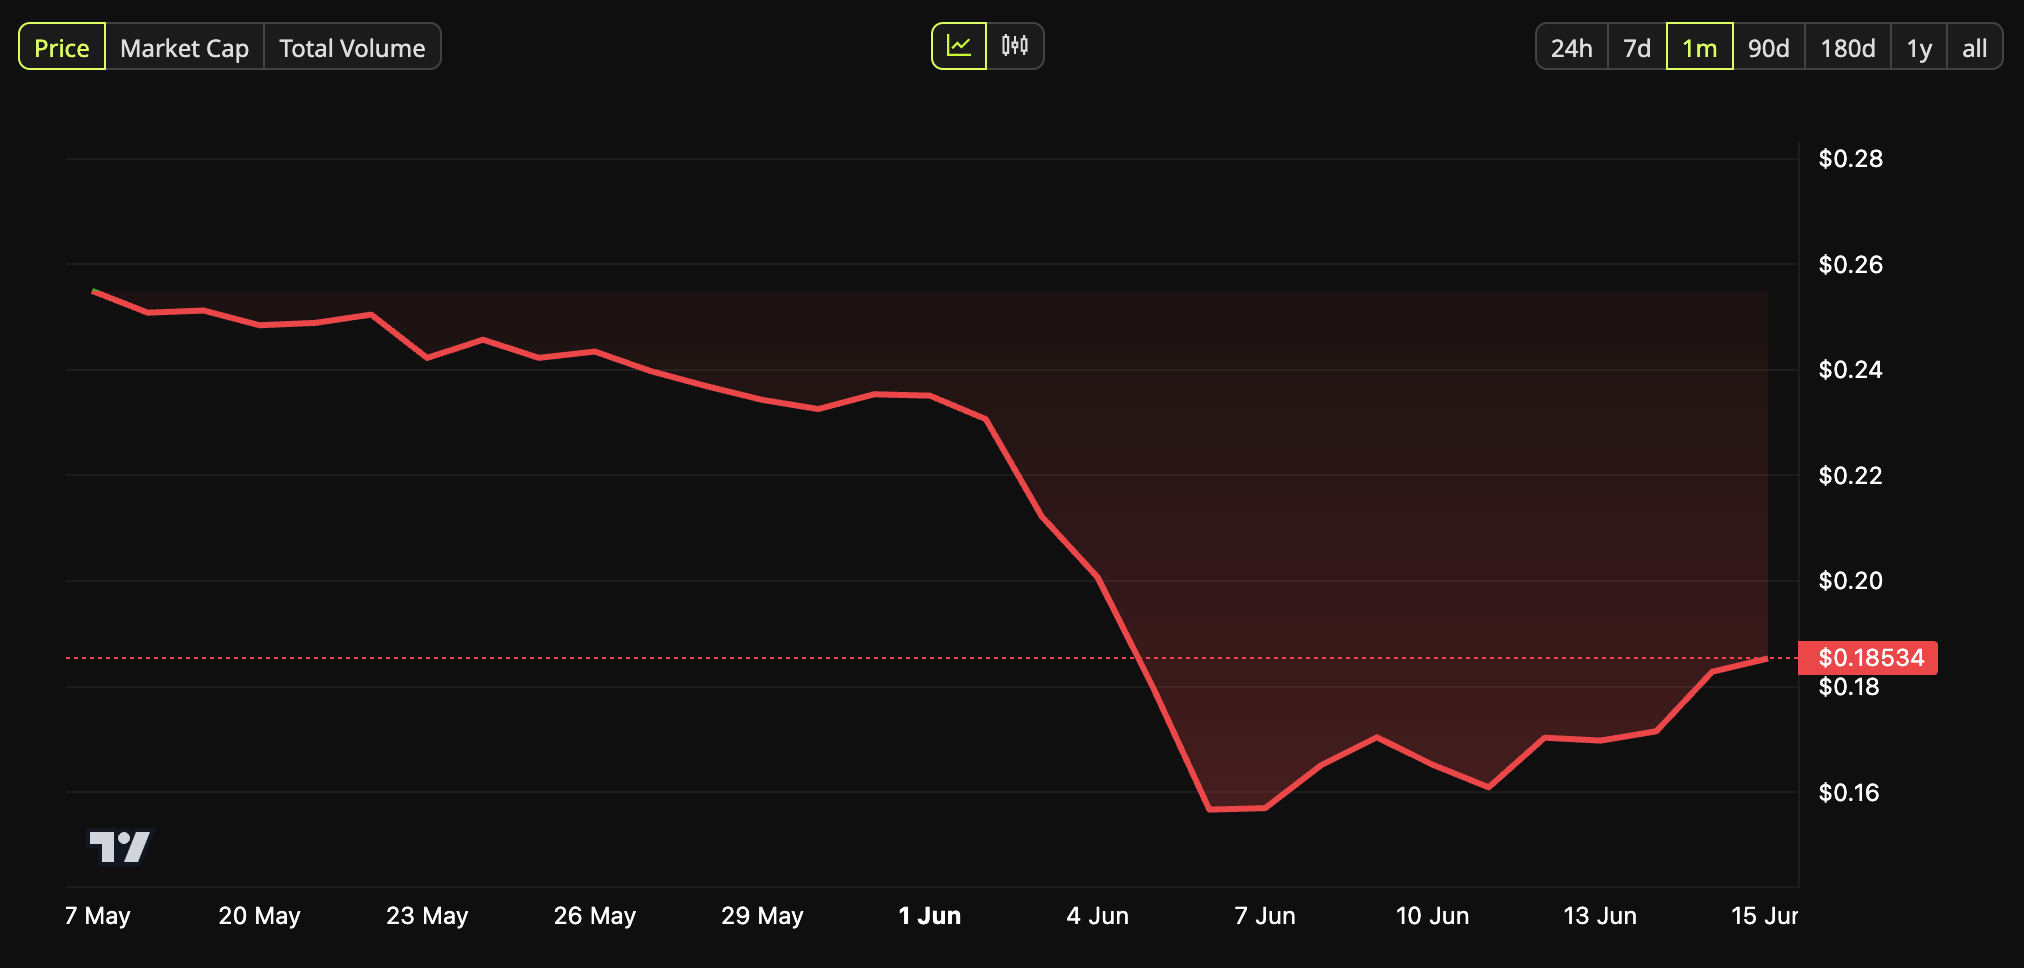
Task: Choose the 90d time range
Action: [1768, 47]
